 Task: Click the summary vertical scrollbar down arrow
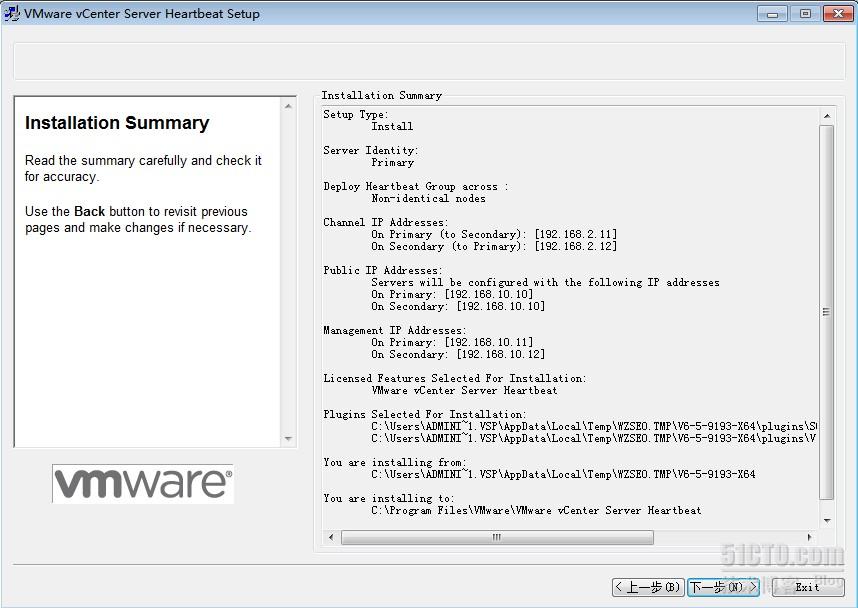(827, 520)
